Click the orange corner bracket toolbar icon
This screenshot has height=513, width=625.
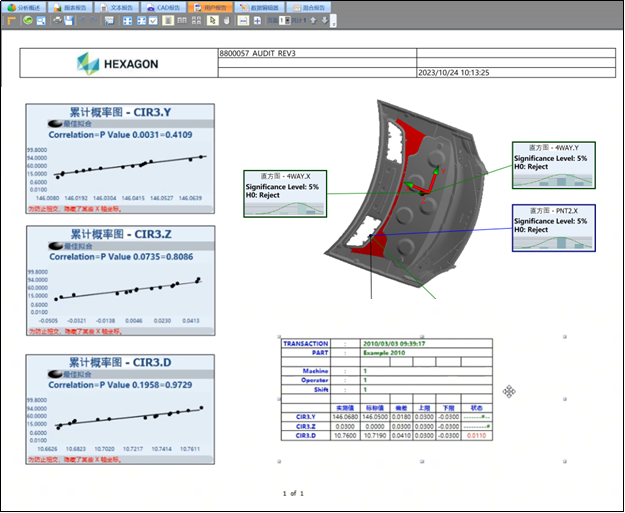11,21
